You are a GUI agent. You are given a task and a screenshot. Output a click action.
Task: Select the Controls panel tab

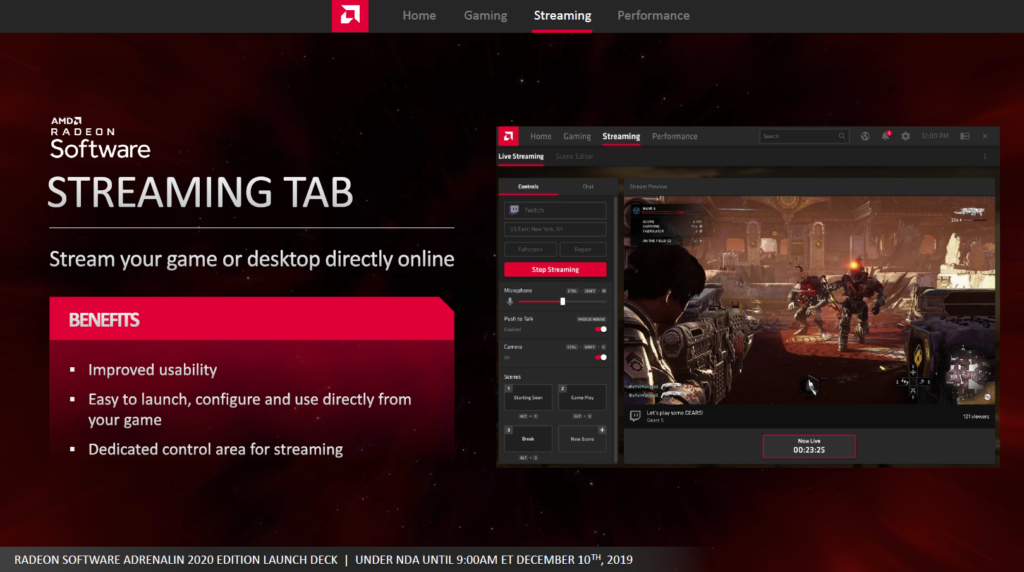[x=528, y=187]
